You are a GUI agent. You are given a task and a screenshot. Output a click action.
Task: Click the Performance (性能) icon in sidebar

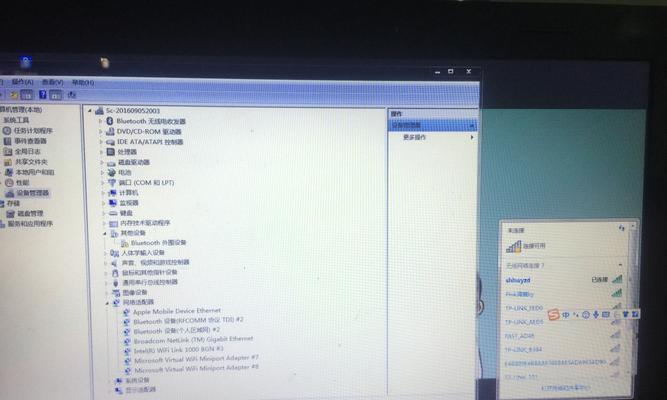point(9,183)
